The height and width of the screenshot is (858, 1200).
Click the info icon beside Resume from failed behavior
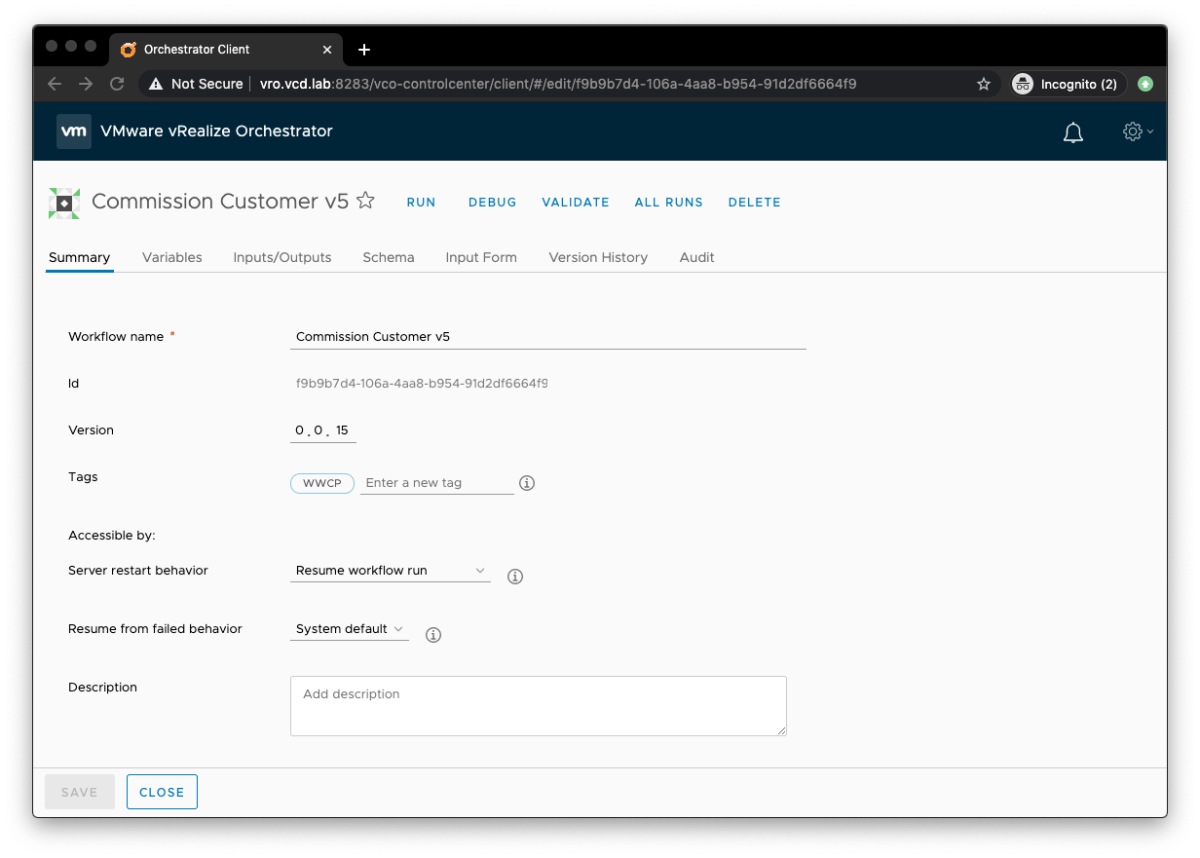[x=433, y=634]
